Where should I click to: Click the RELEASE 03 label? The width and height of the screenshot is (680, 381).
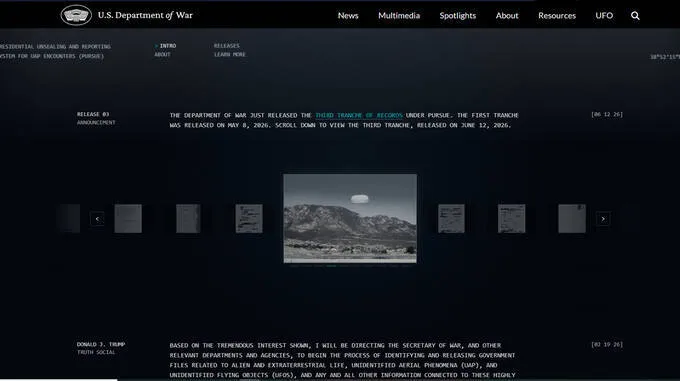[93, 114]
